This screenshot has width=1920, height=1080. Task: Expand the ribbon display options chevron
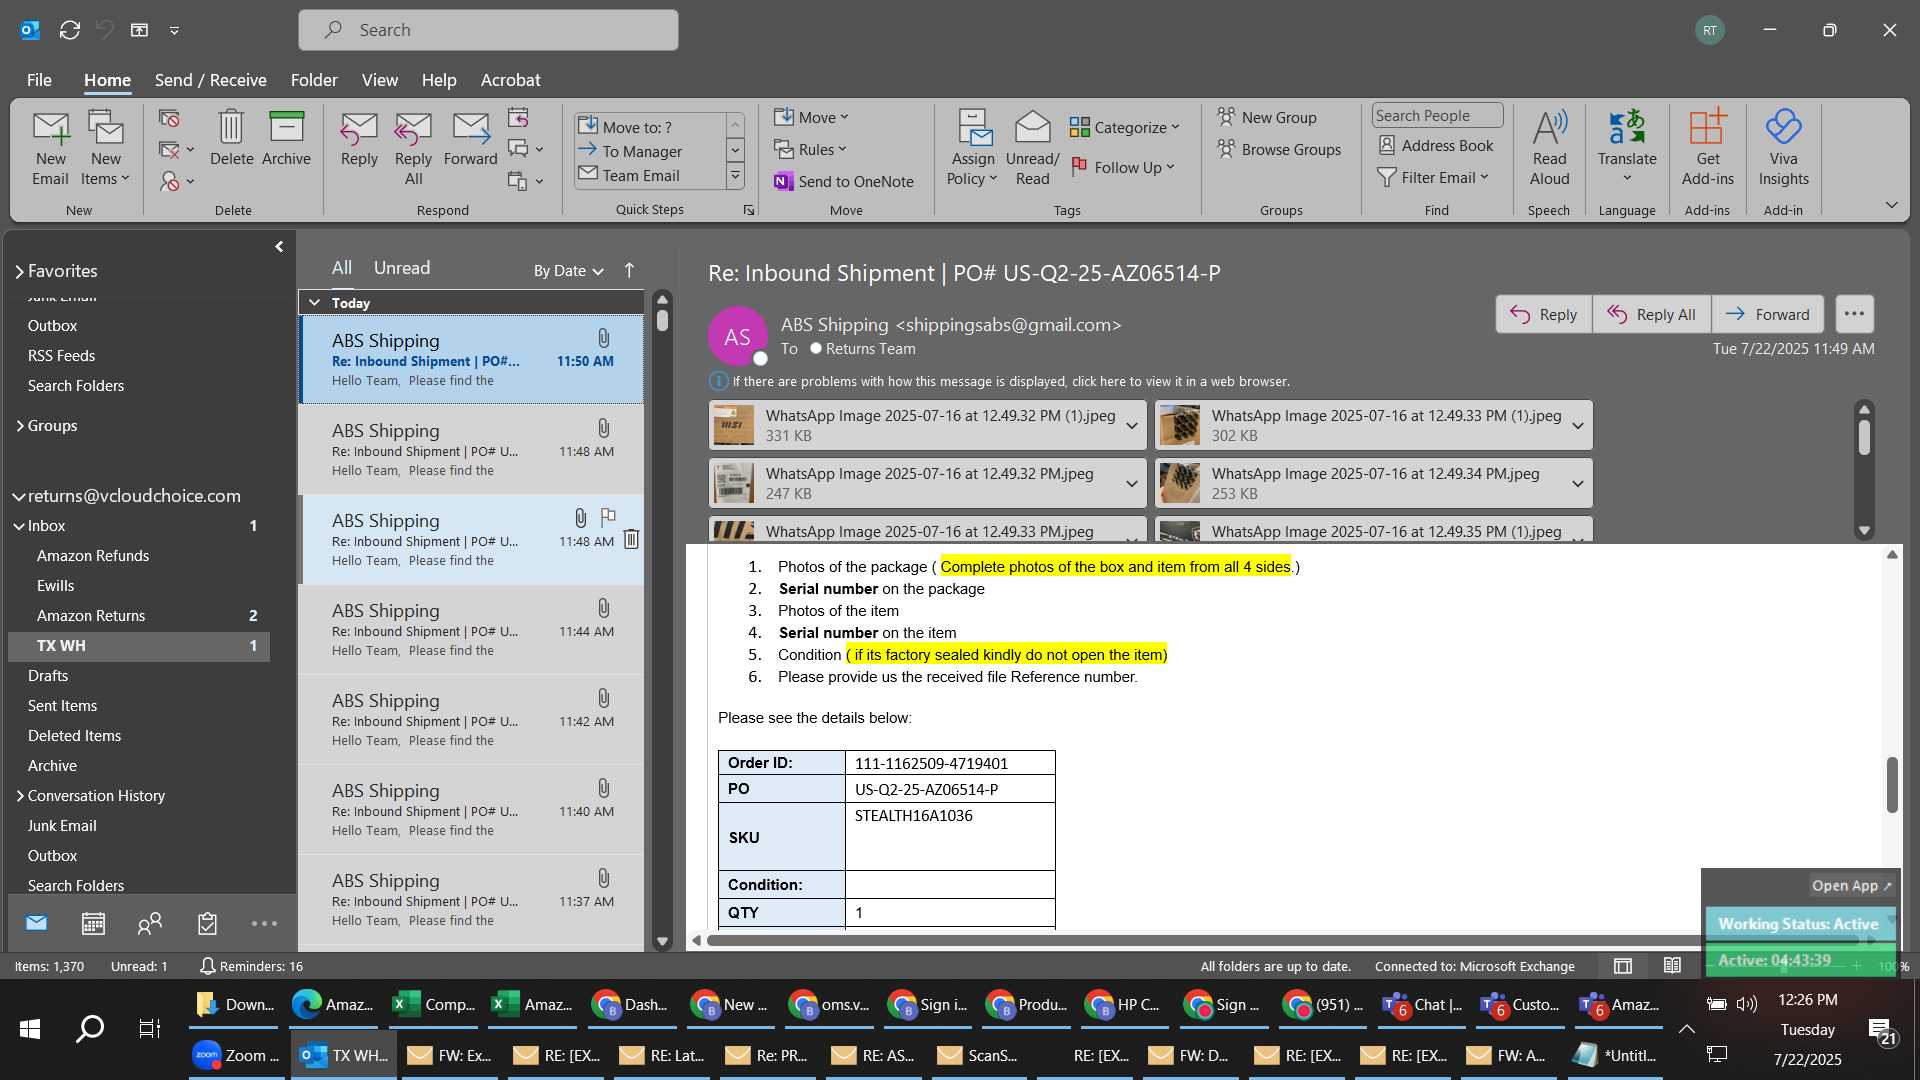click(1891, 205)
